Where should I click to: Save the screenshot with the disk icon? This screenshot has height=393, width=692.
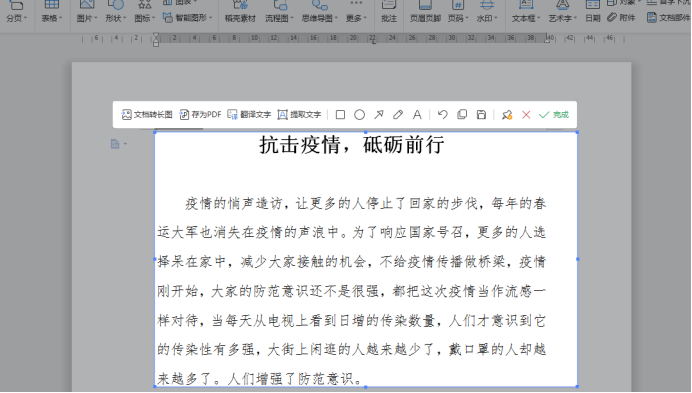coord(481,115)
